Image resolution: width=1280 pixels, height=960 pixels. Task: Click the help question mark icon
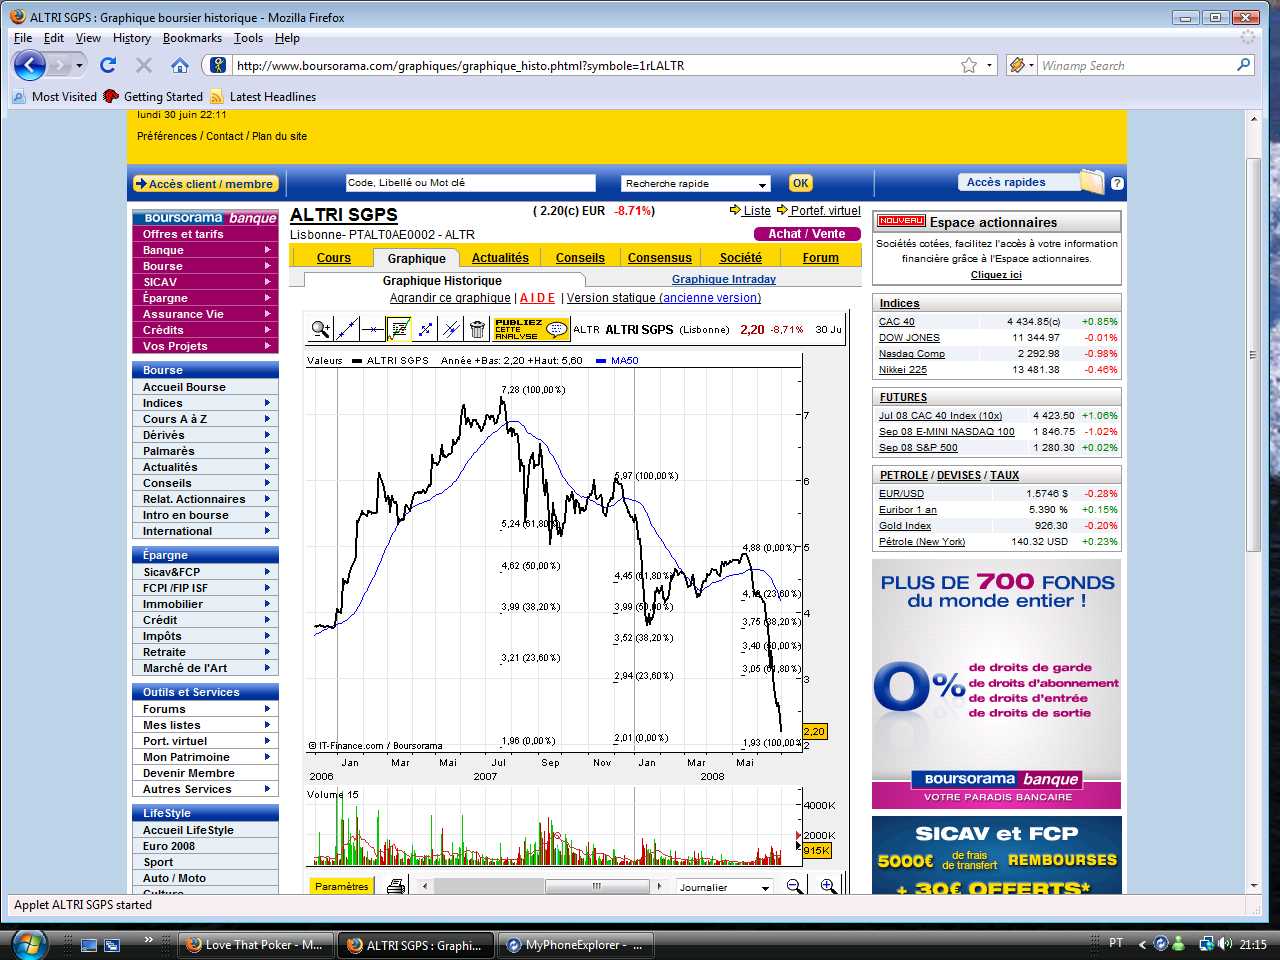pos(1117,183)
